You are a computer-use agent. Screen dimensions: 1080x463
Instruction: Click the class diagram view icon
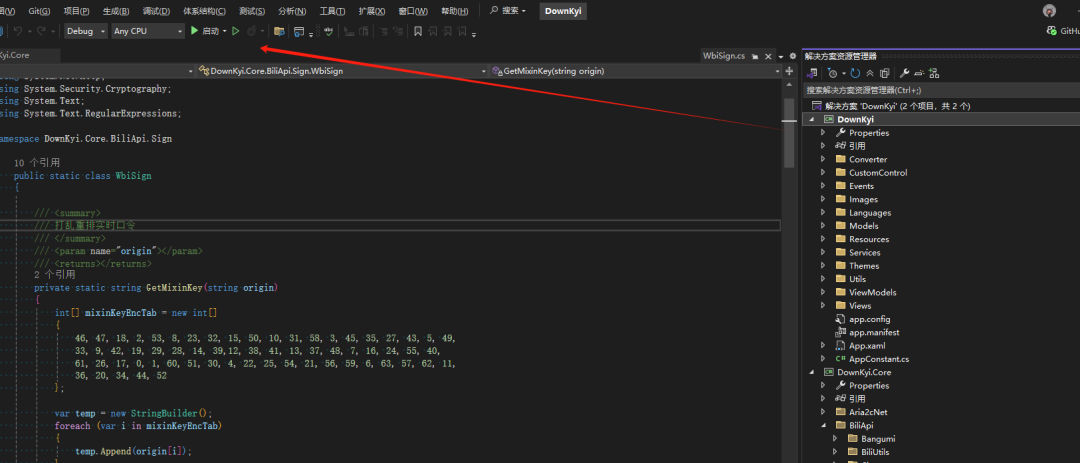tap(935, 73)
